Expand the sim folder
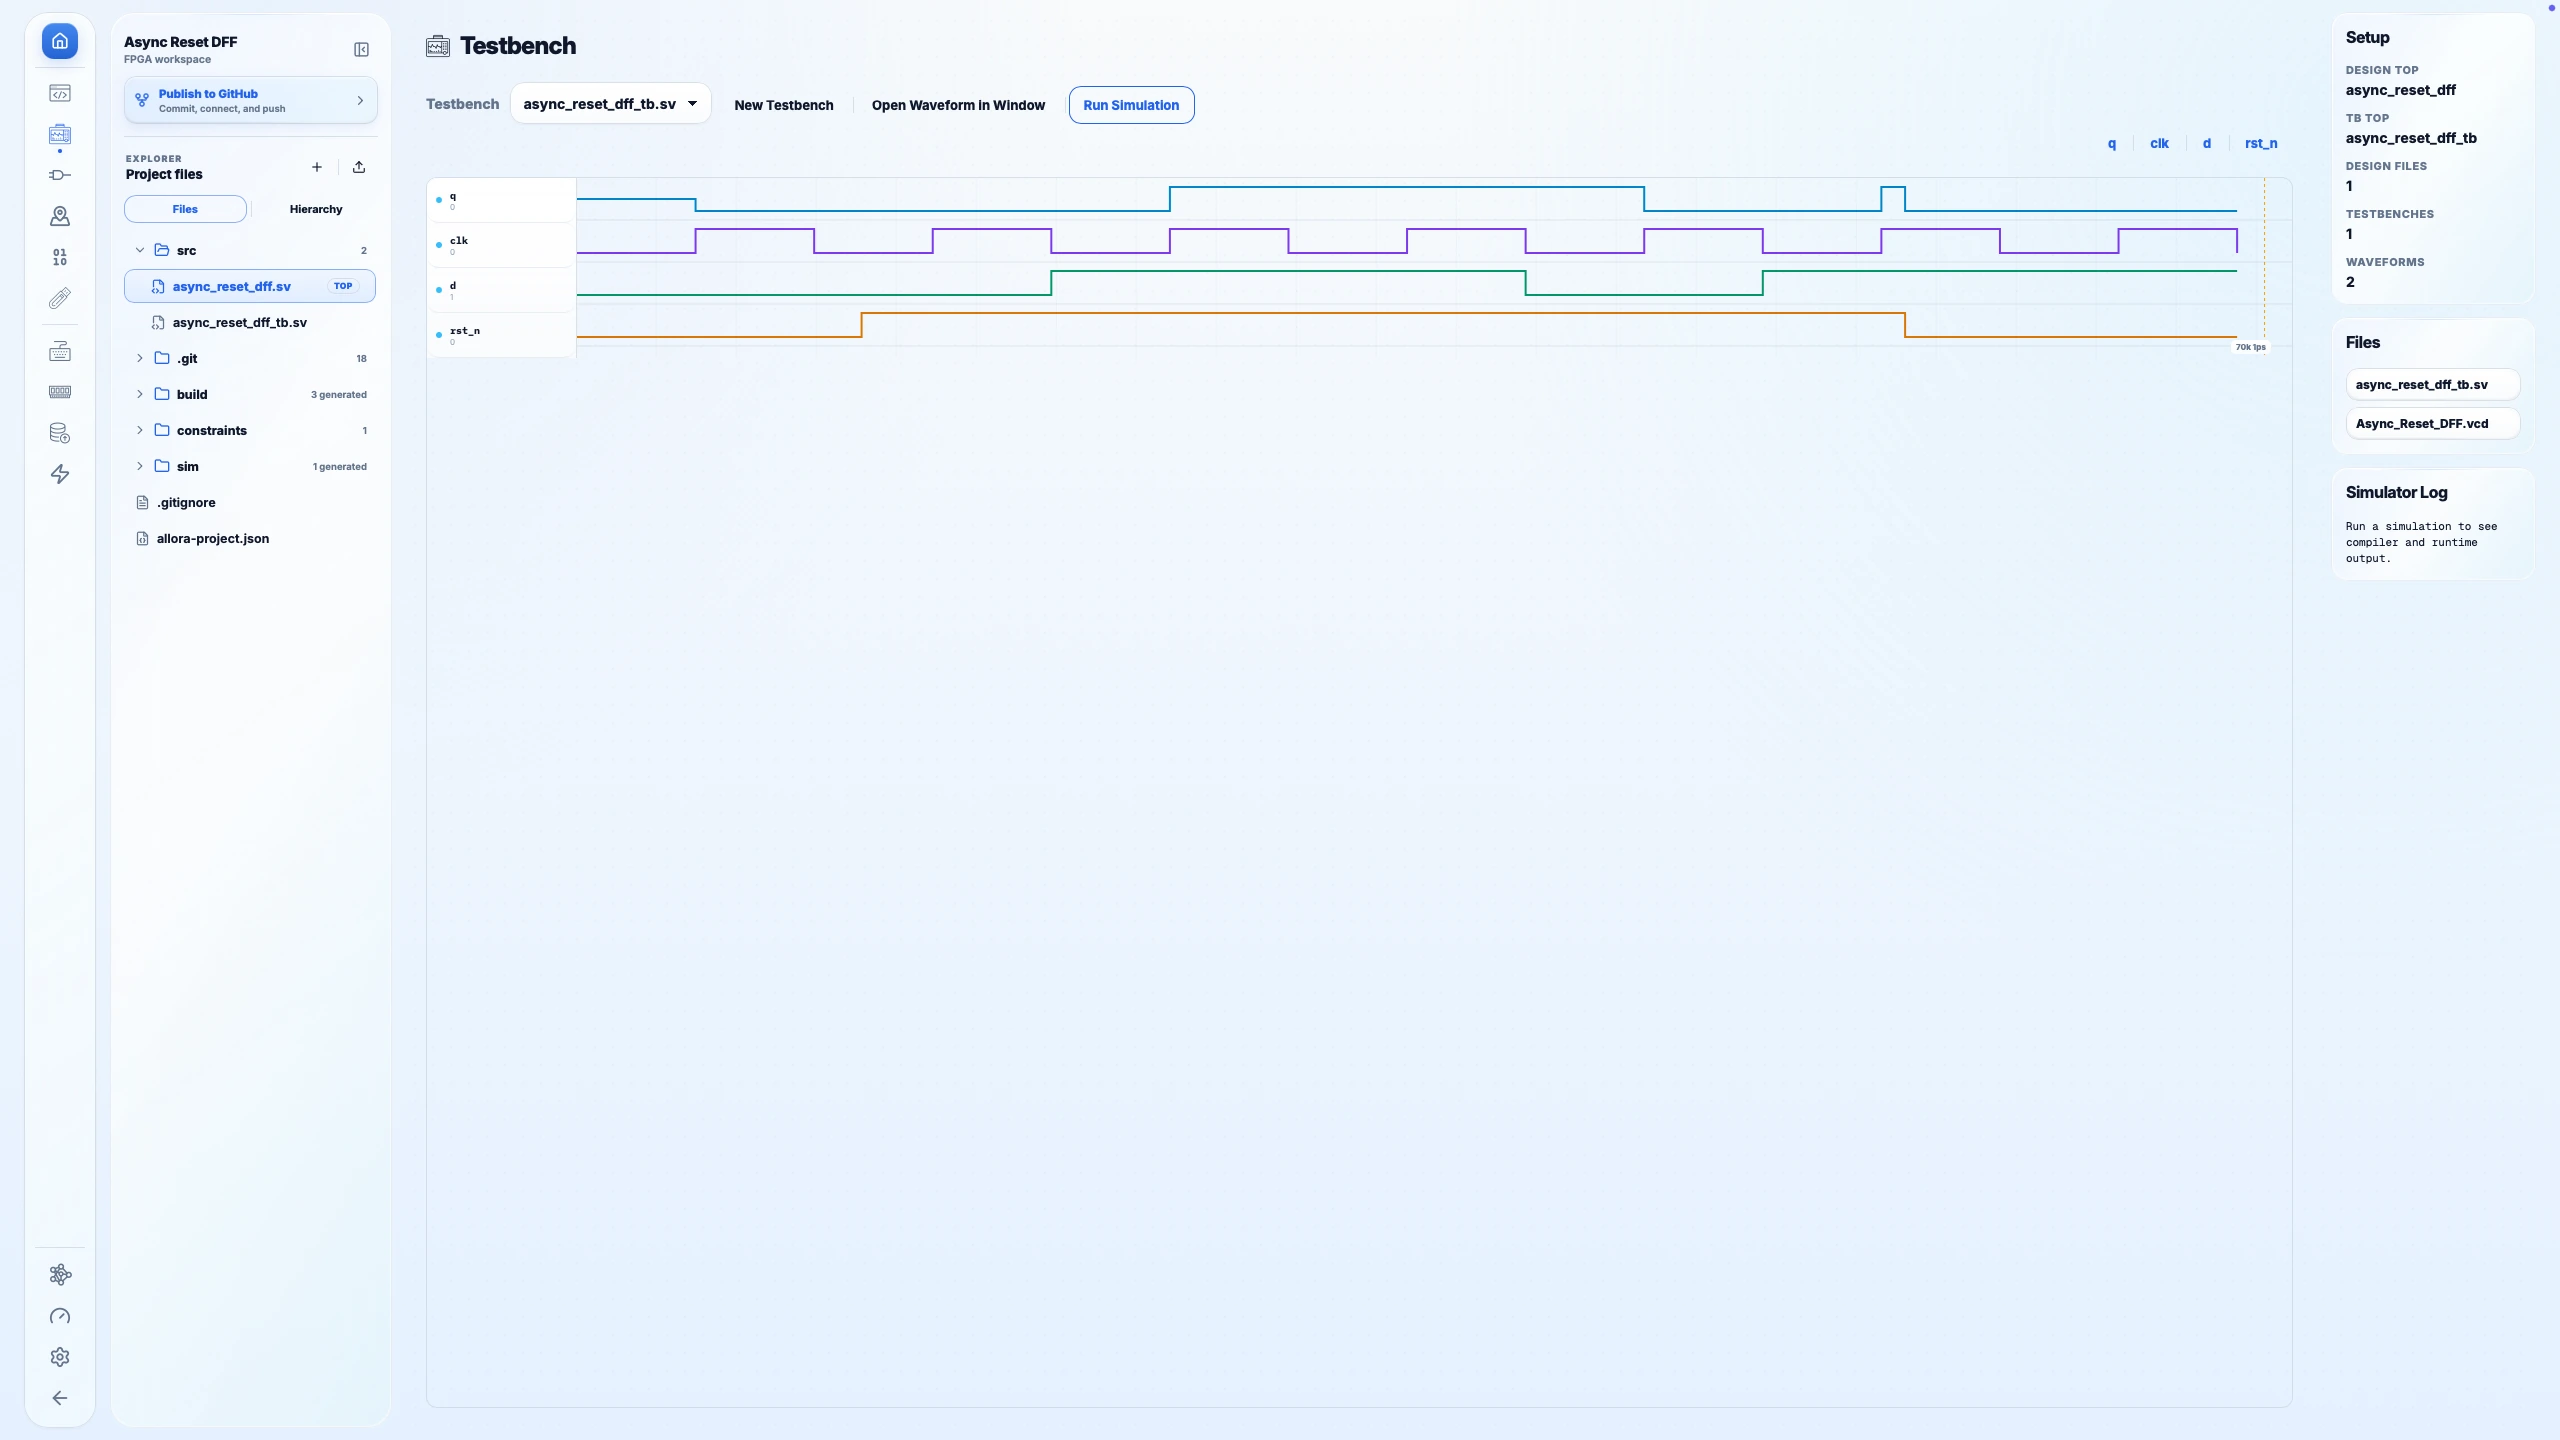Screen dimensions: 2560x1440 pyautogui.click(x=140, y=466)
